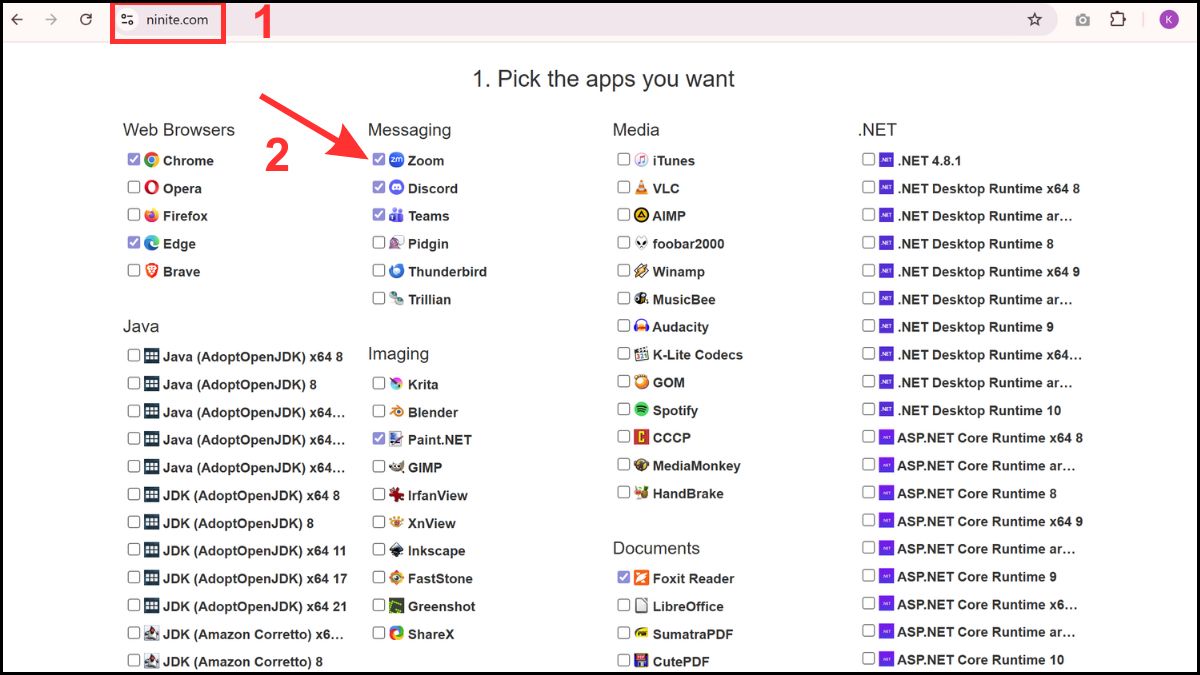Viewport: 1200px width, 675px height.
Task: Uncheck the Paint.NET checkbox
Action: (379, 438)
